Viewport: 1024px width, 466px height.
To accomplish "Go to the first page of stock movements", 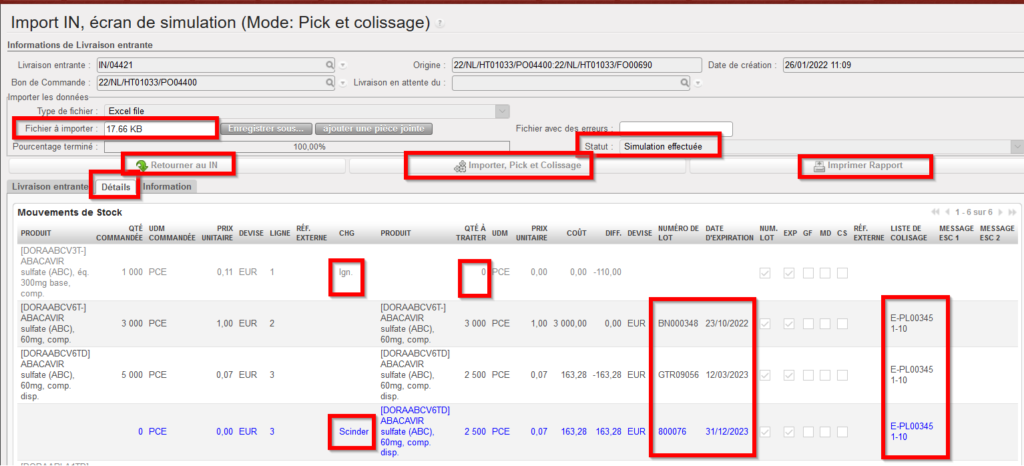I will coord(934,213).
